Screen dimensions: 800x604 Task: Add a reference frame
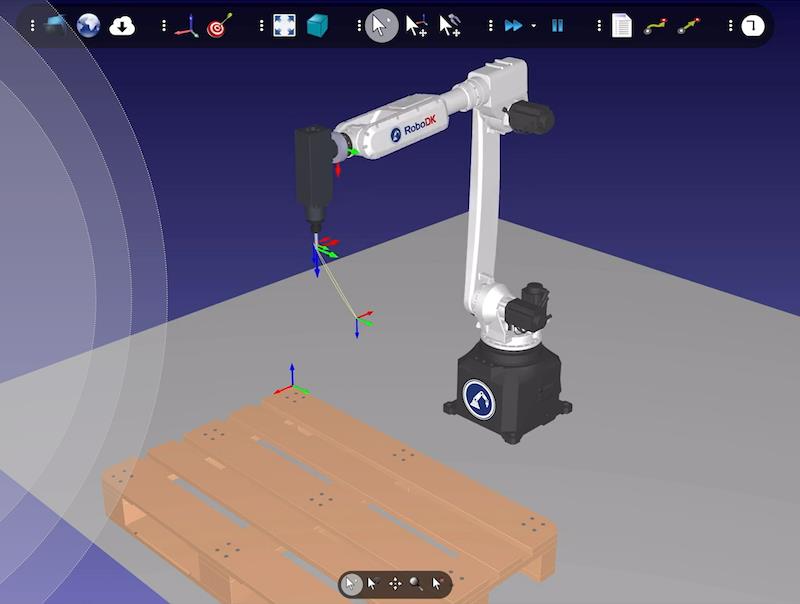[x=186, y=26]
